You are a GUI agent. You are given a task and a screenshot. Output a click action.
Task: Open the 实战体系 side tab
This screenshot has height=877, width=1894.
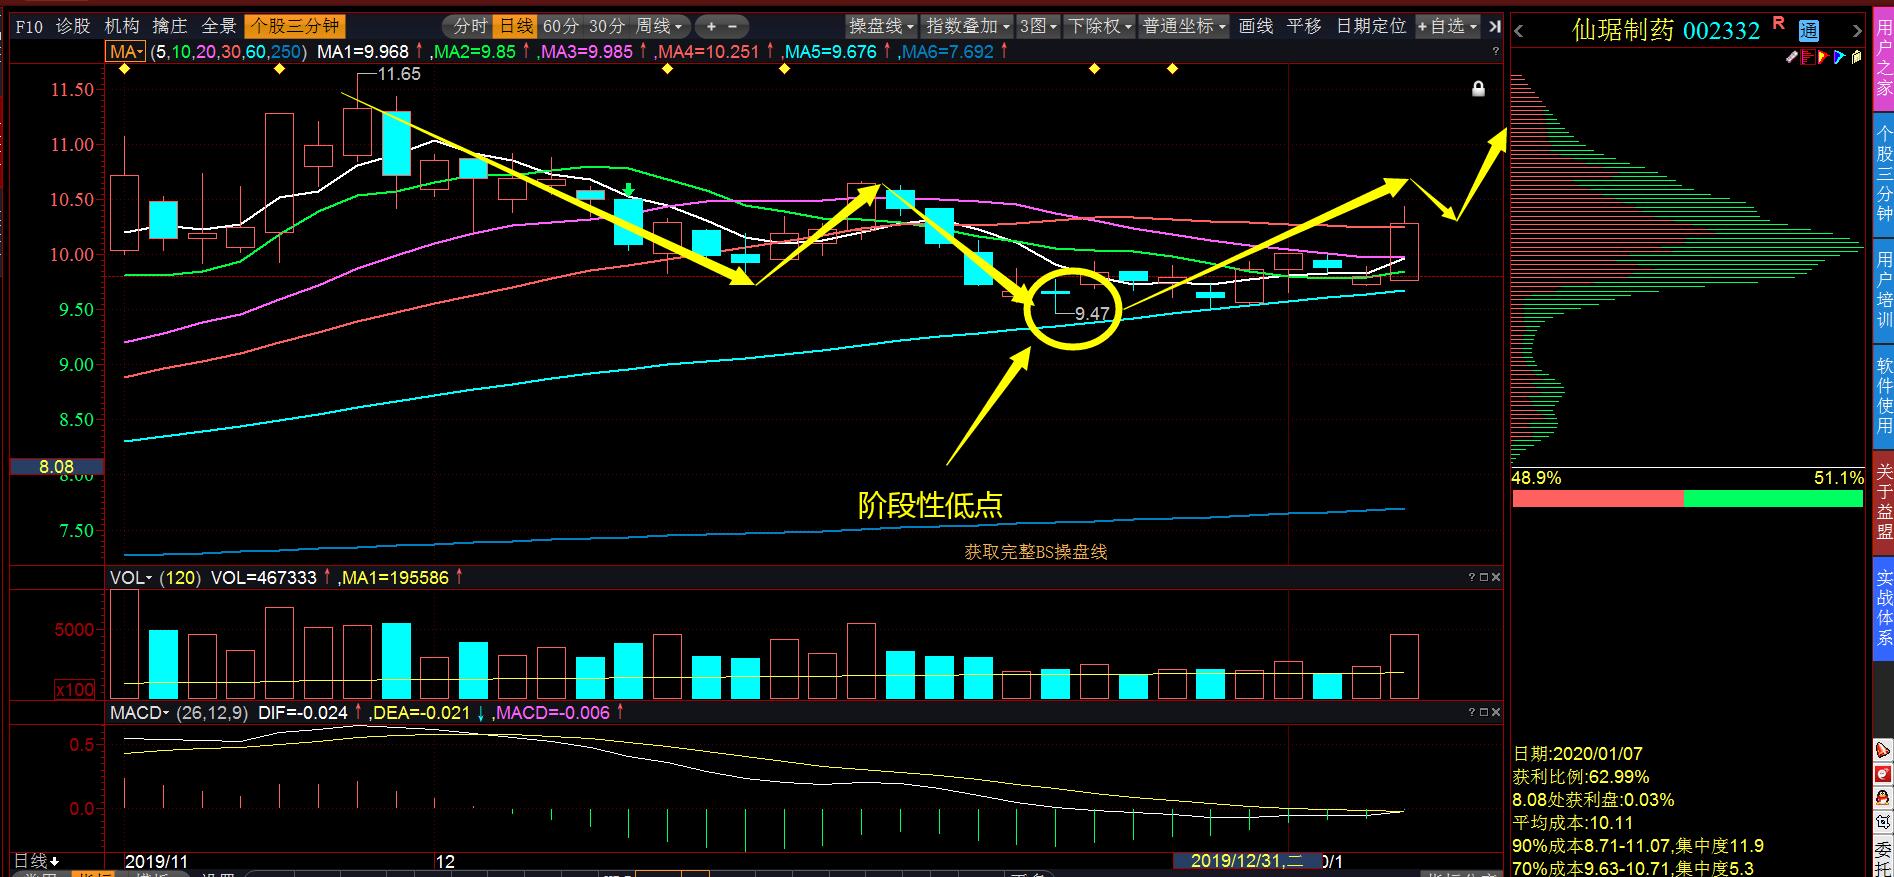pos(1883,607)
